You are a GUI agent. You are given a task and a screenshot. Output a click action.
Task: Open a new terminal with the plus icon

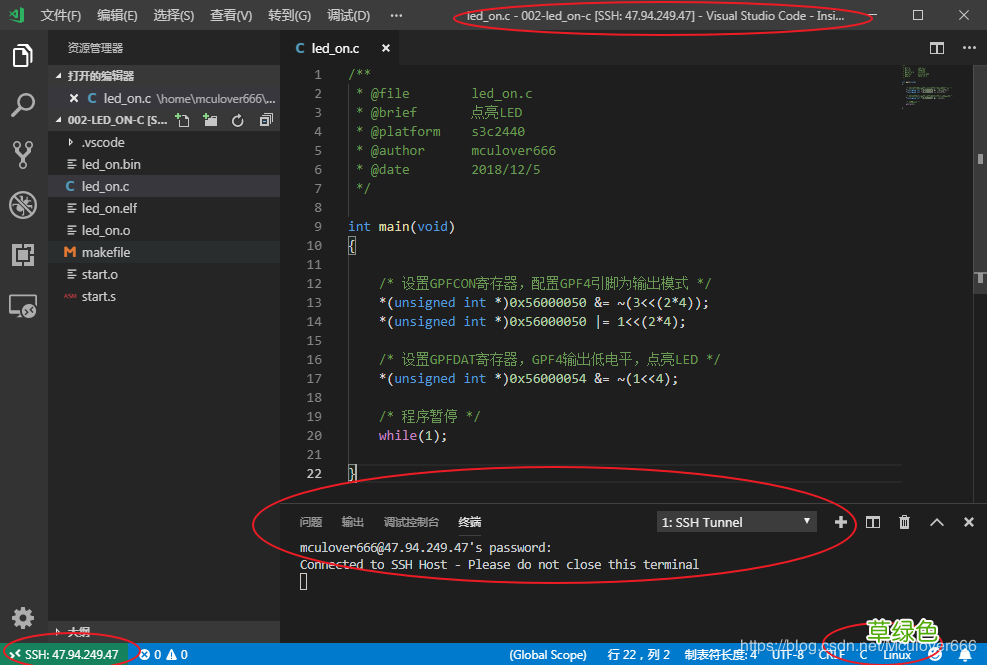pyautogui.click(x=841, y=521)
